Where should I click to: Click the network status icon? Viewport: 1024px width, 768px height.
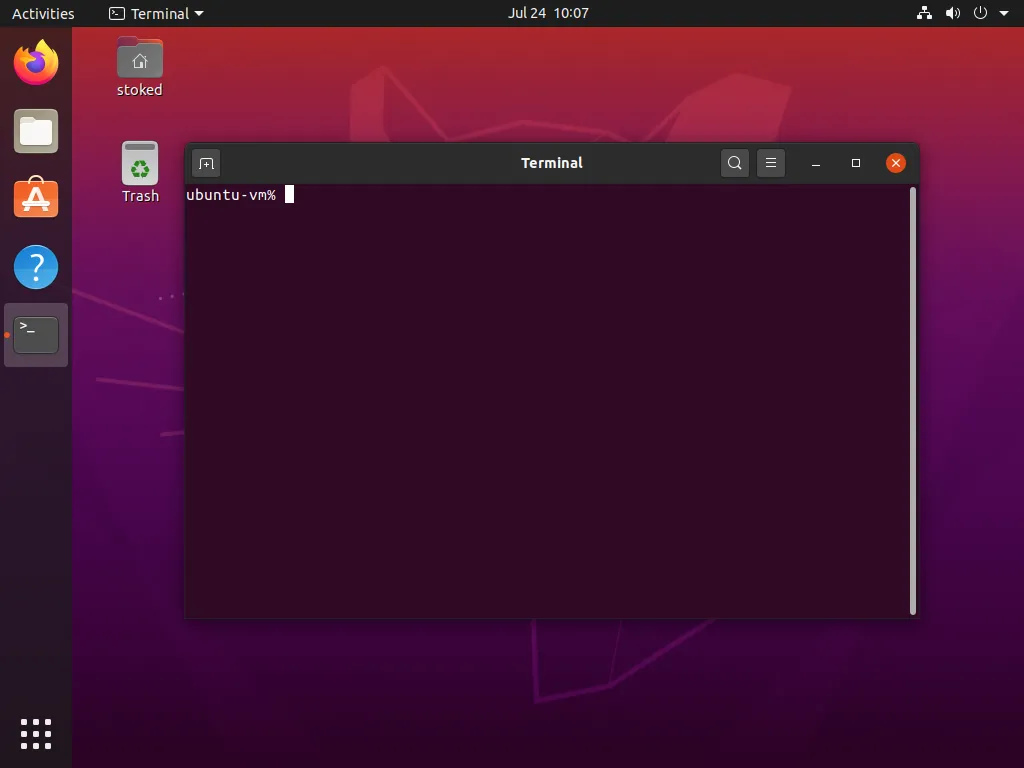924,13
